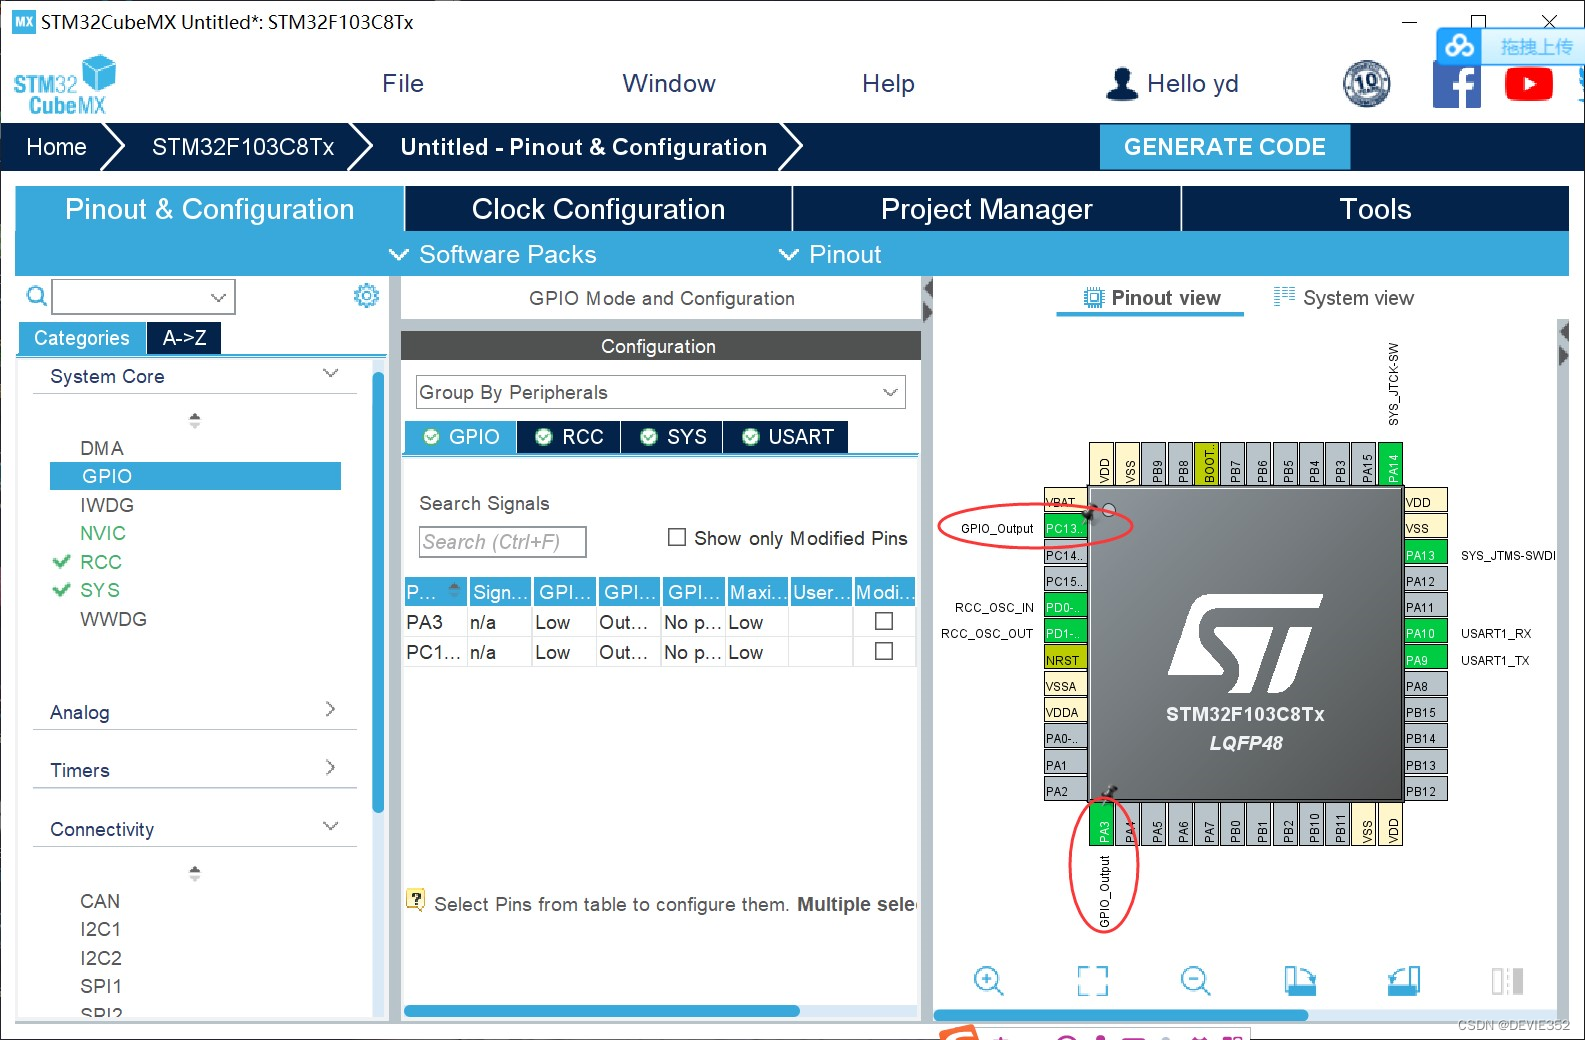The width and height of the screenshot is (1585, 1040).
Task: Select the PA13 pin on chip
Action: coord(1426,555)
